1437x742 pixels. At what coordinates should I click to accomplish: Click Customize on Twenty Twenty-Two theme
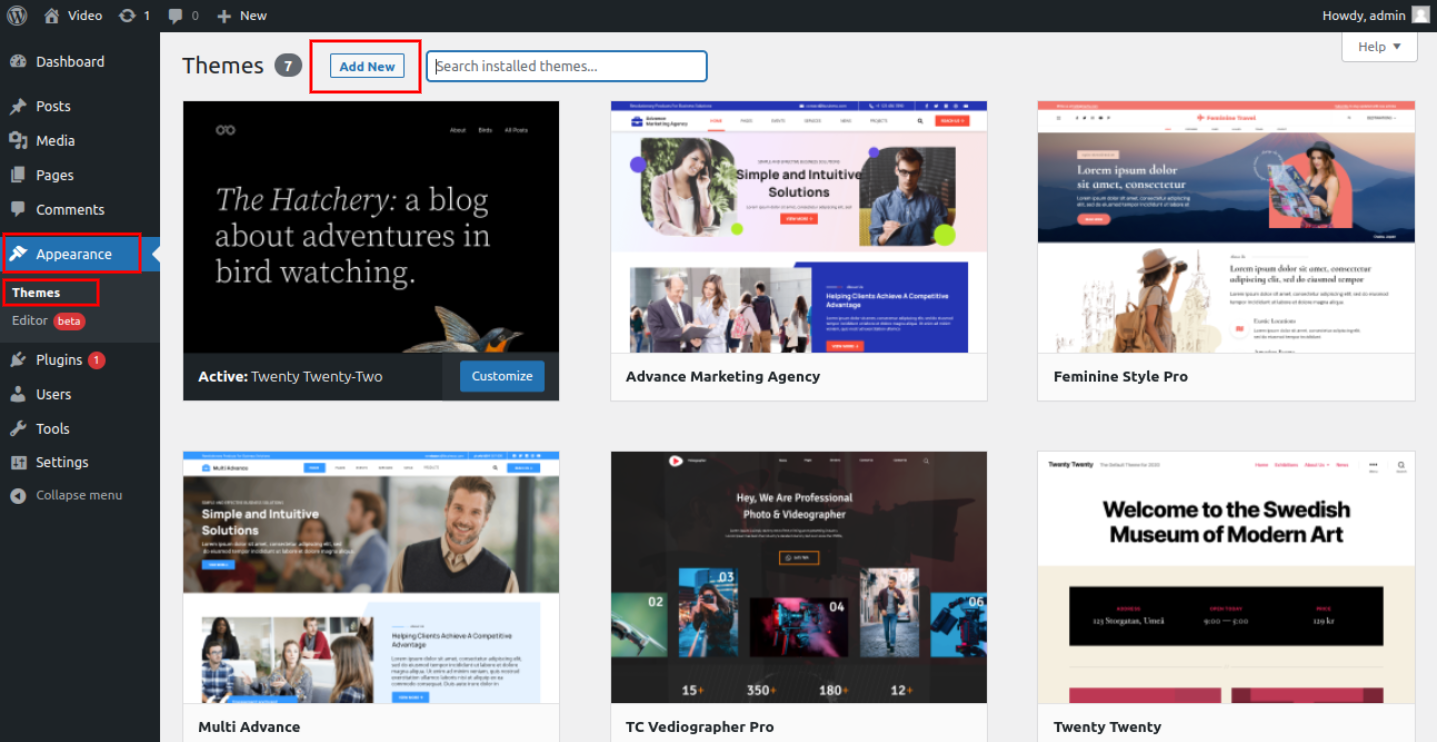point(502,376)
